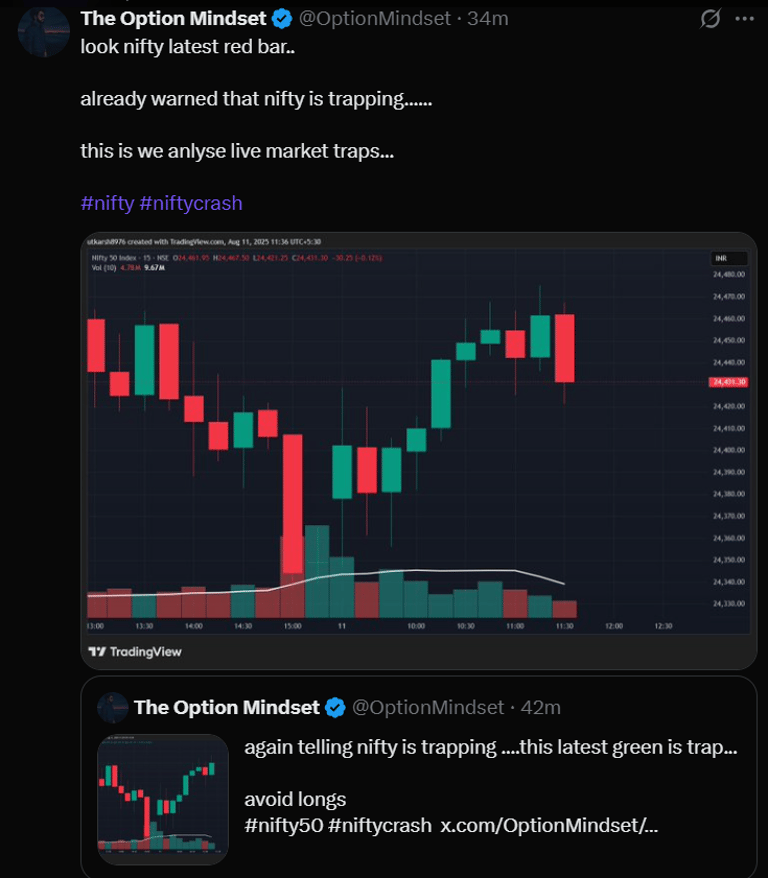Viewport: 768px width, 878px height.
Task: Click the TradingView logo on chart
Action: 135,652
